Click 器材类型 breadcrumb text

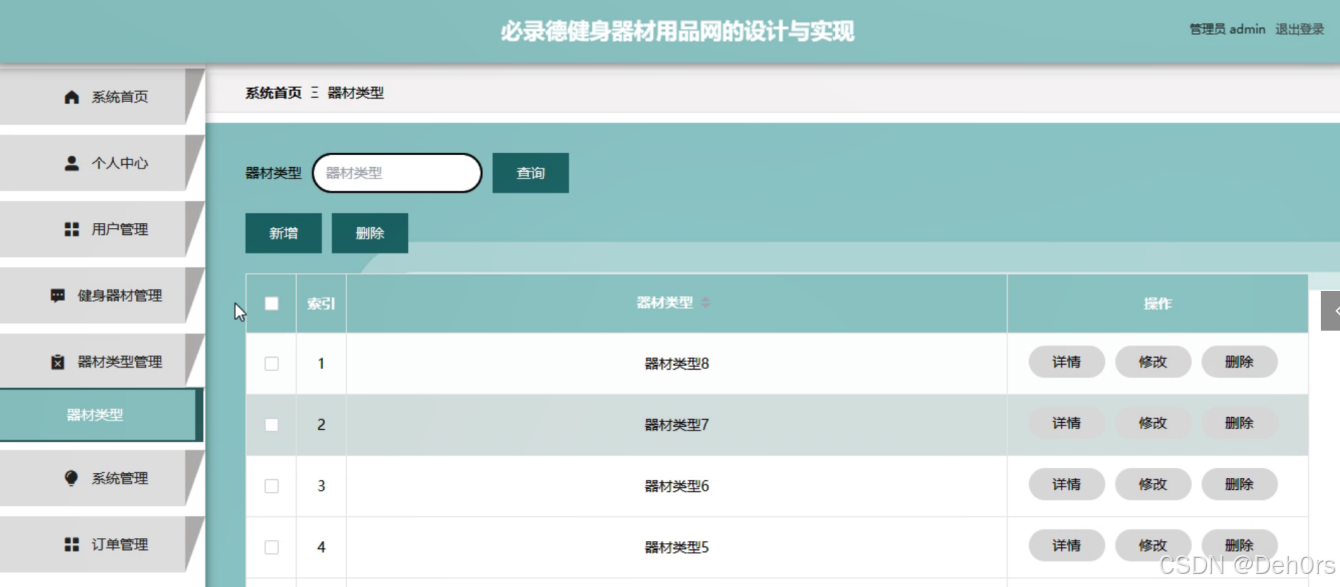[x=356, y=93]
